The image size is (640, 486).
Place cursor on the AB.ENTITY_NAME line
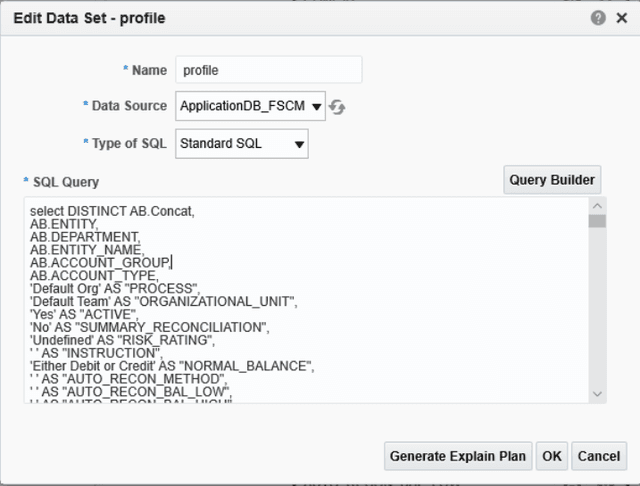point(86,249)
